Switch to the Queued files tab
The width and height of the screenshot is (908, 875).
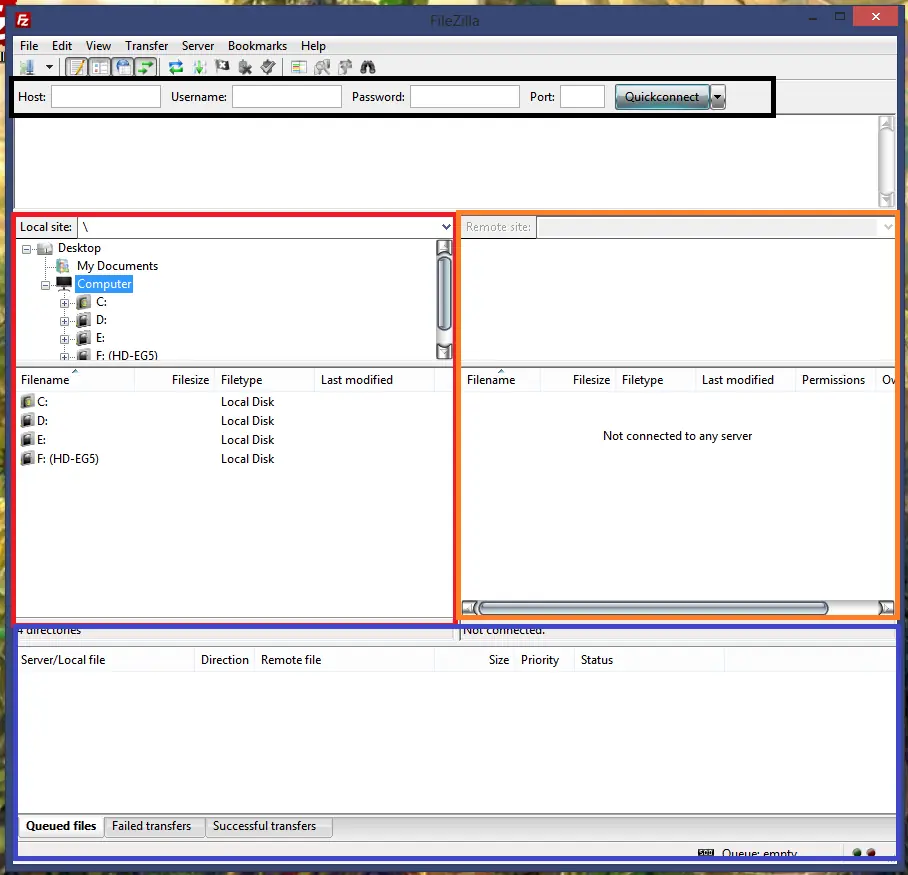click(61, 826)
